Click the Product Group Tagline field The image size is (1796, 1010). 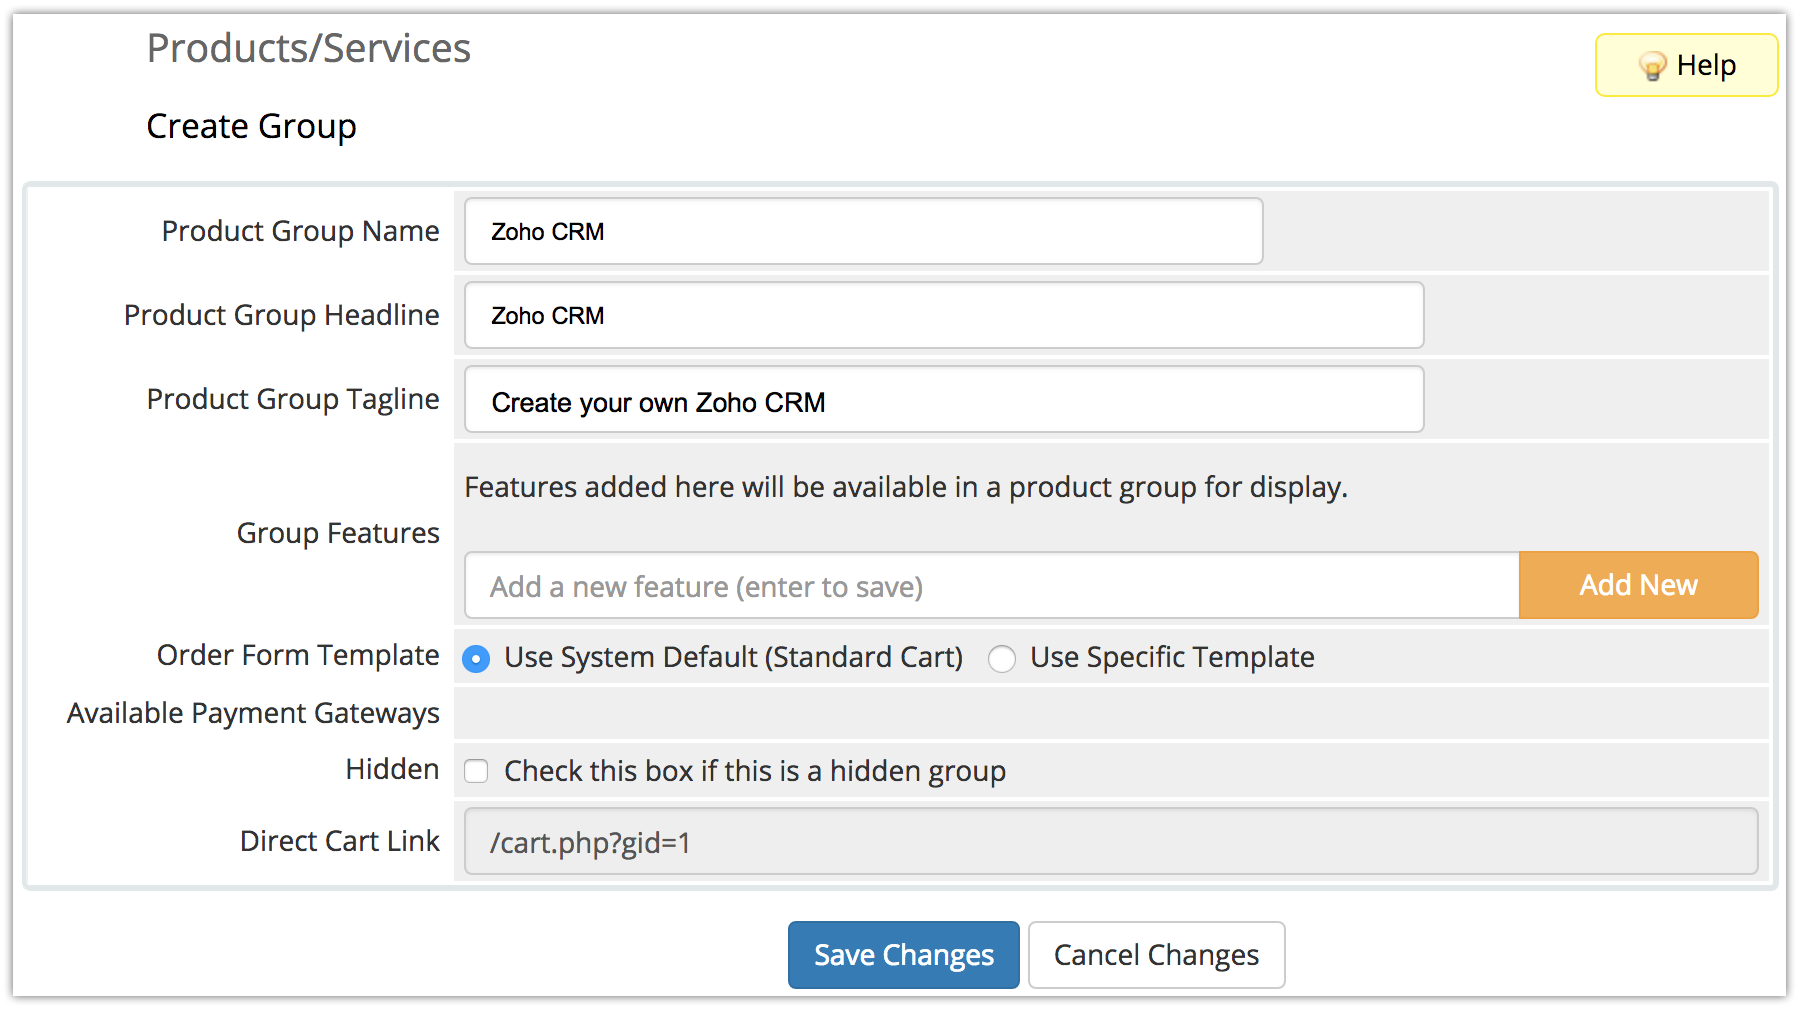pos(944,399)
